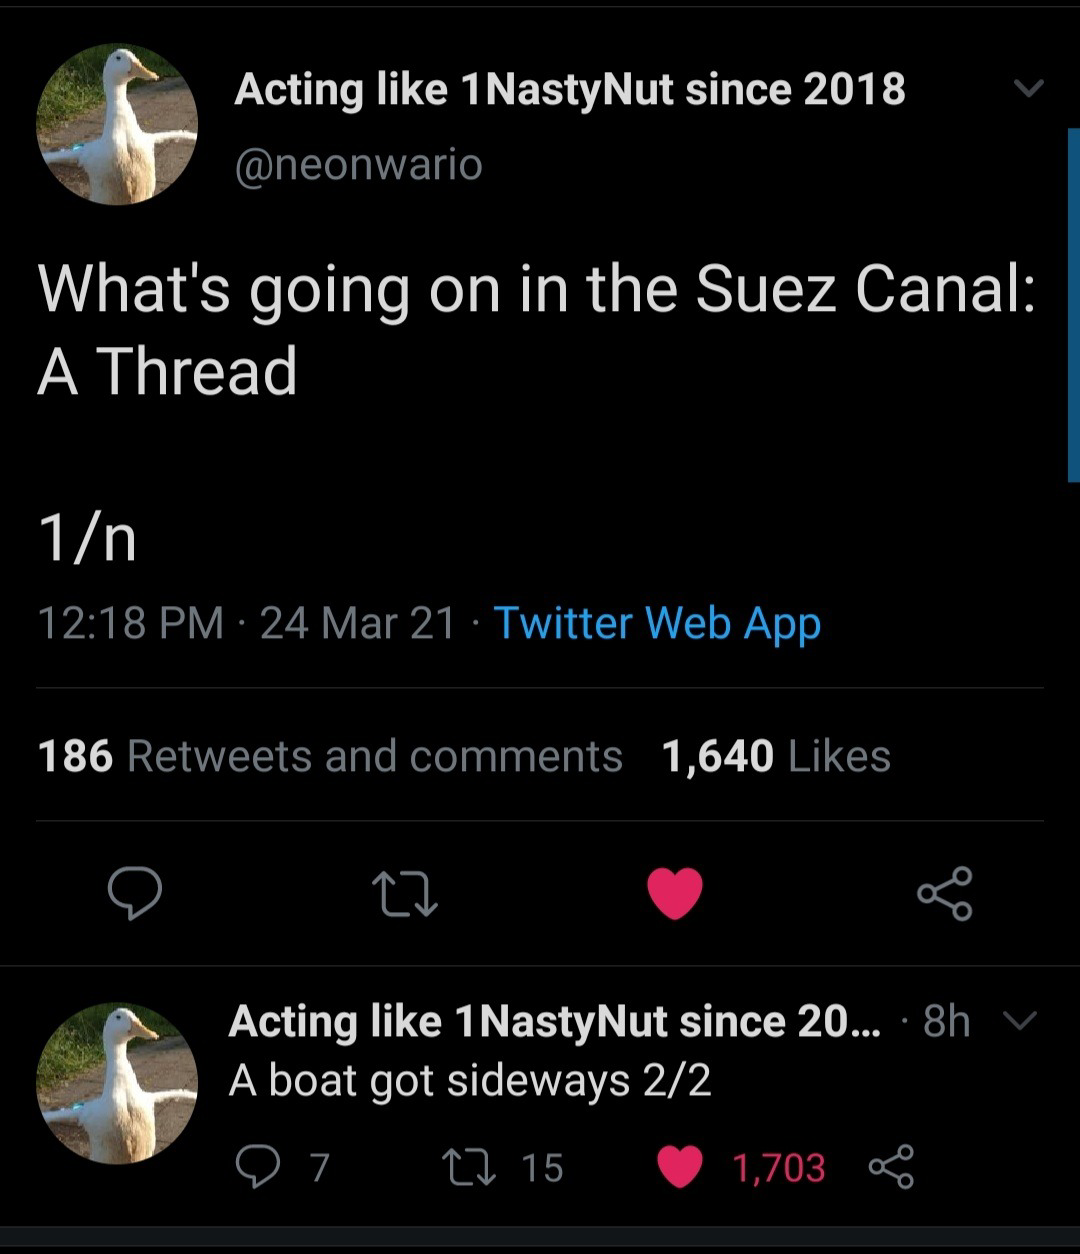Click the 12:18 PM tweet timestamp
The width and height of the screenshot is (1080, 1254).
130,622
